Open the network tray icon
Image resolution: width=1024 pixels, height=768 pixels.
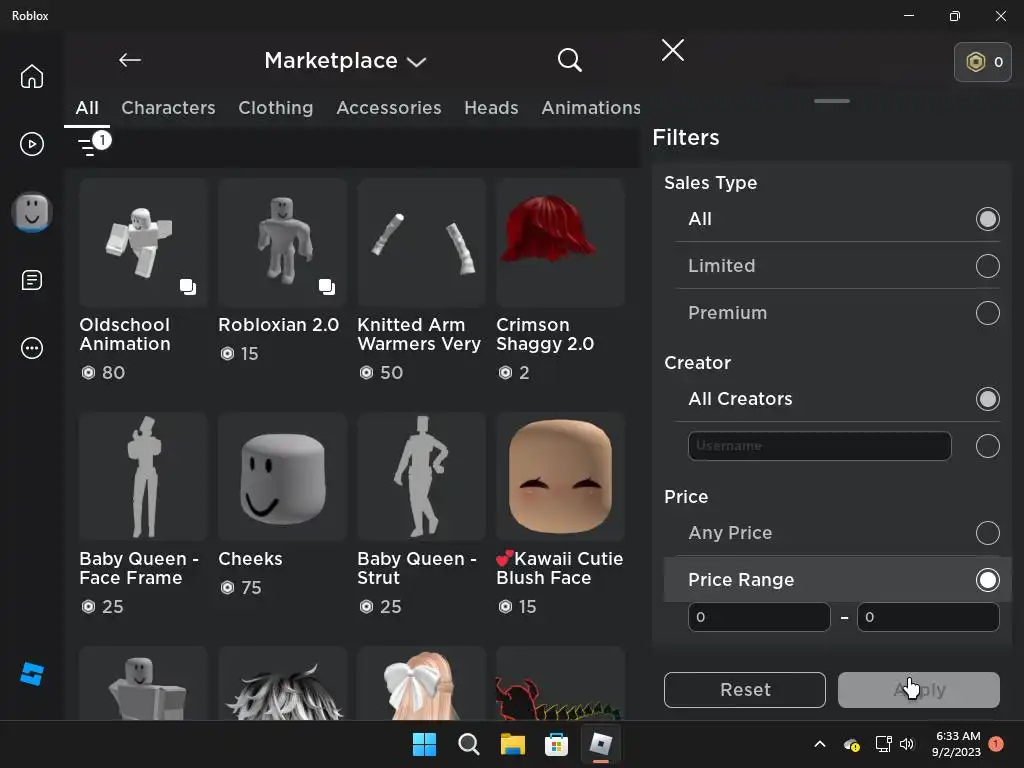(884, 744)
